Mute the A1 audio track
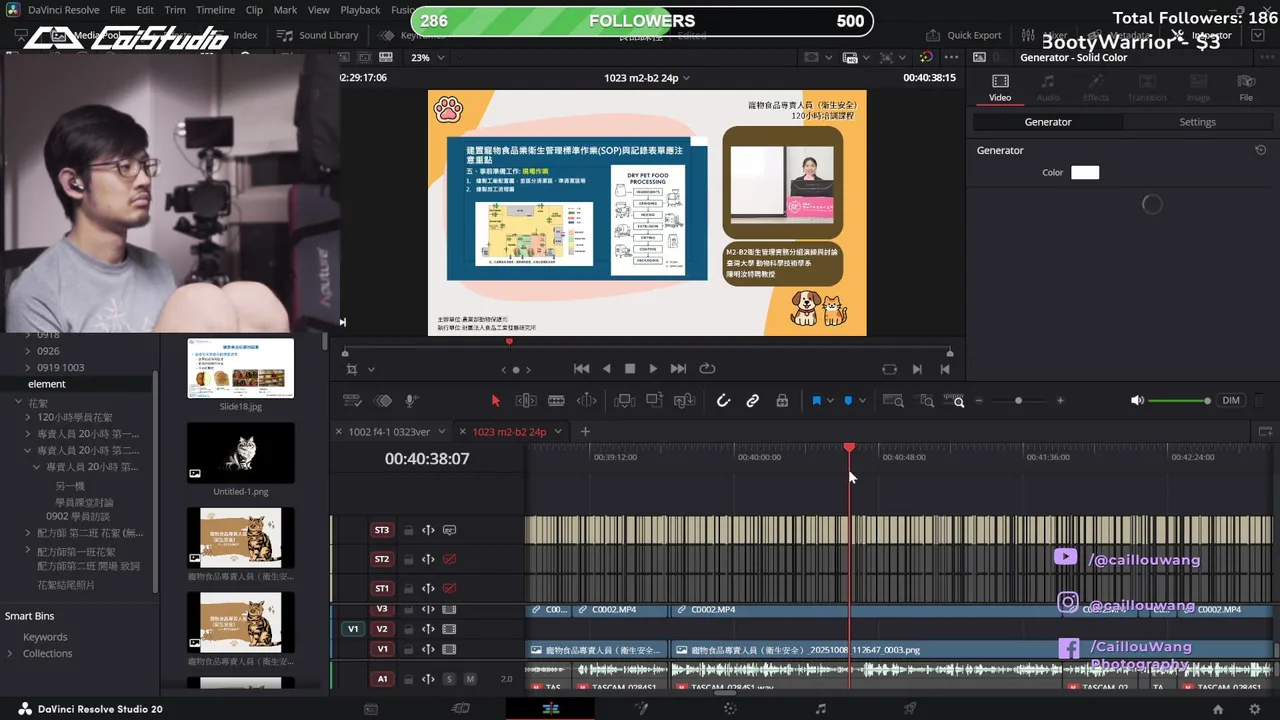Viewport: 1280px width, 720px height. point(470,679)
